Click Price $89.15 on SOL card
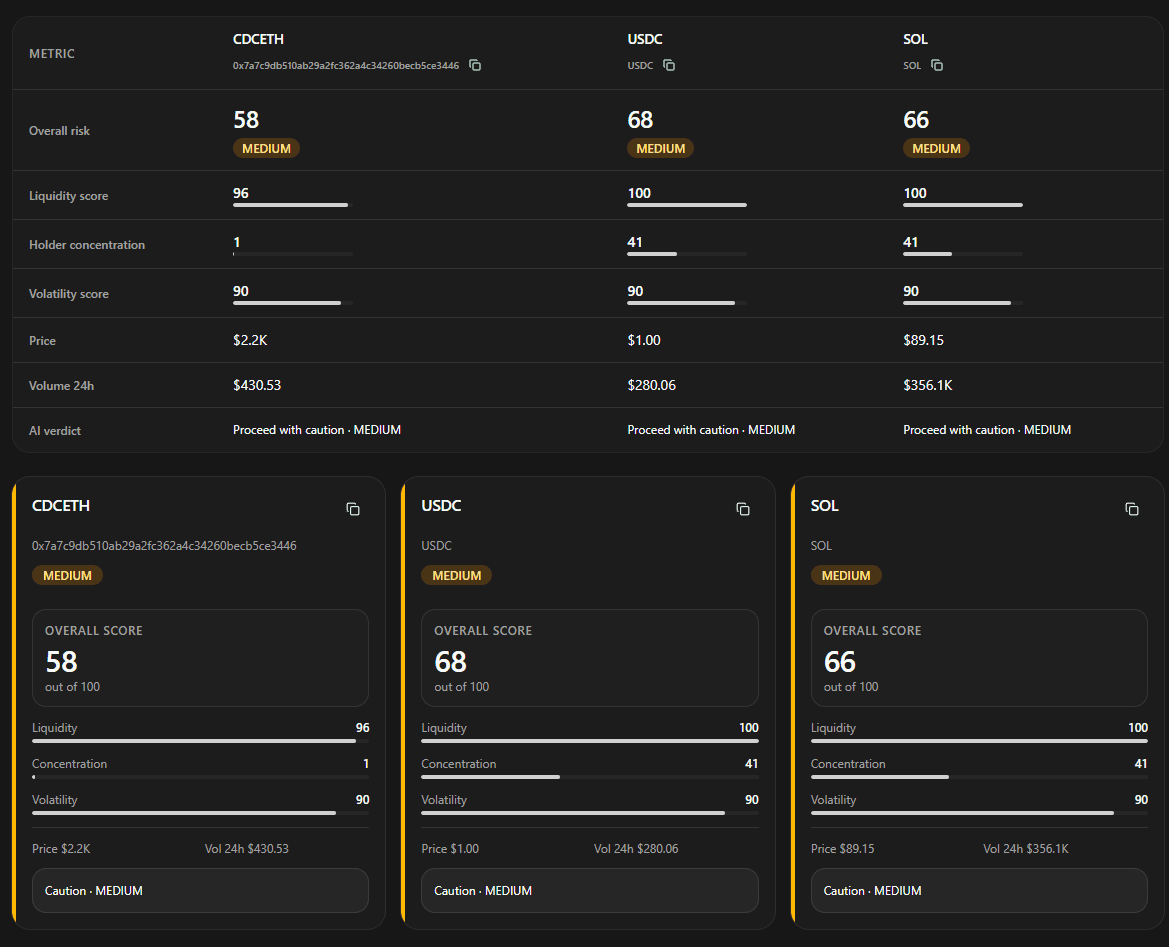Image resolution: width=1169 pixels, height=947 pixels. tap(842, 849)
